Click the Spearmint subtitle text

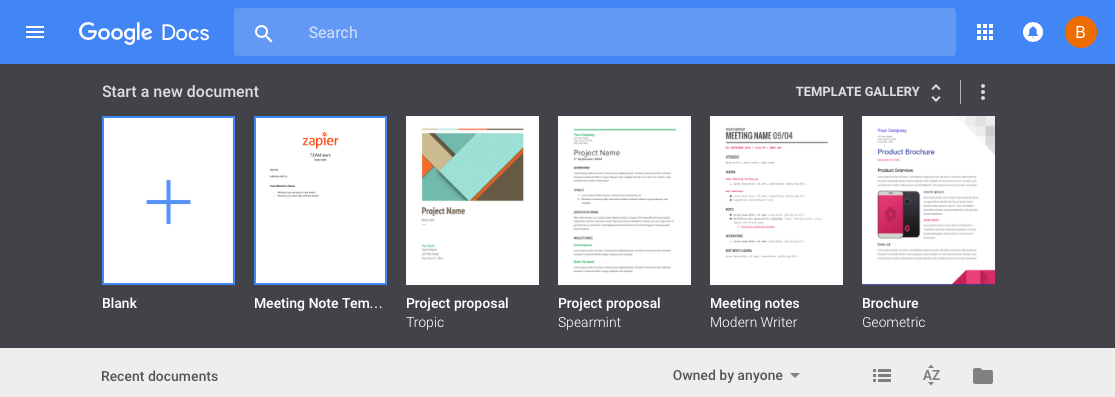coord(589,322)
